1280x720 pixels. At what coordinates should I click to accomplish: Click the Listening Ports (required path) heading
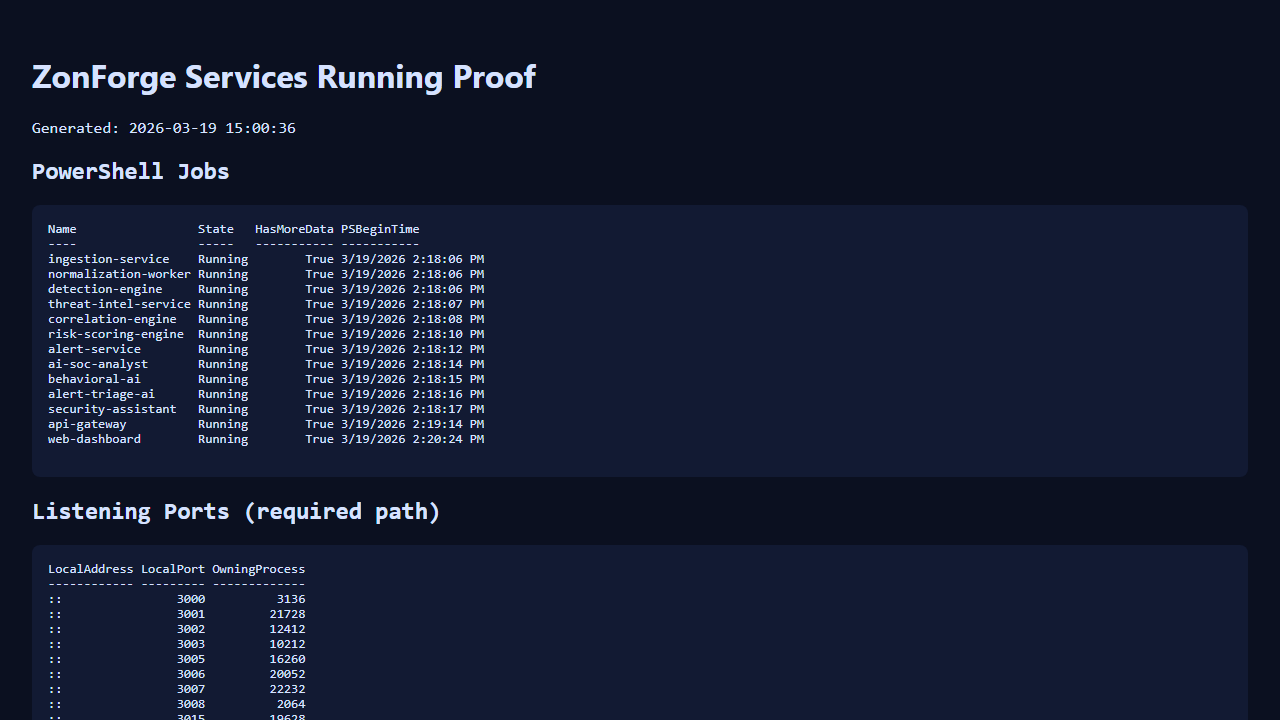(236, 511)
